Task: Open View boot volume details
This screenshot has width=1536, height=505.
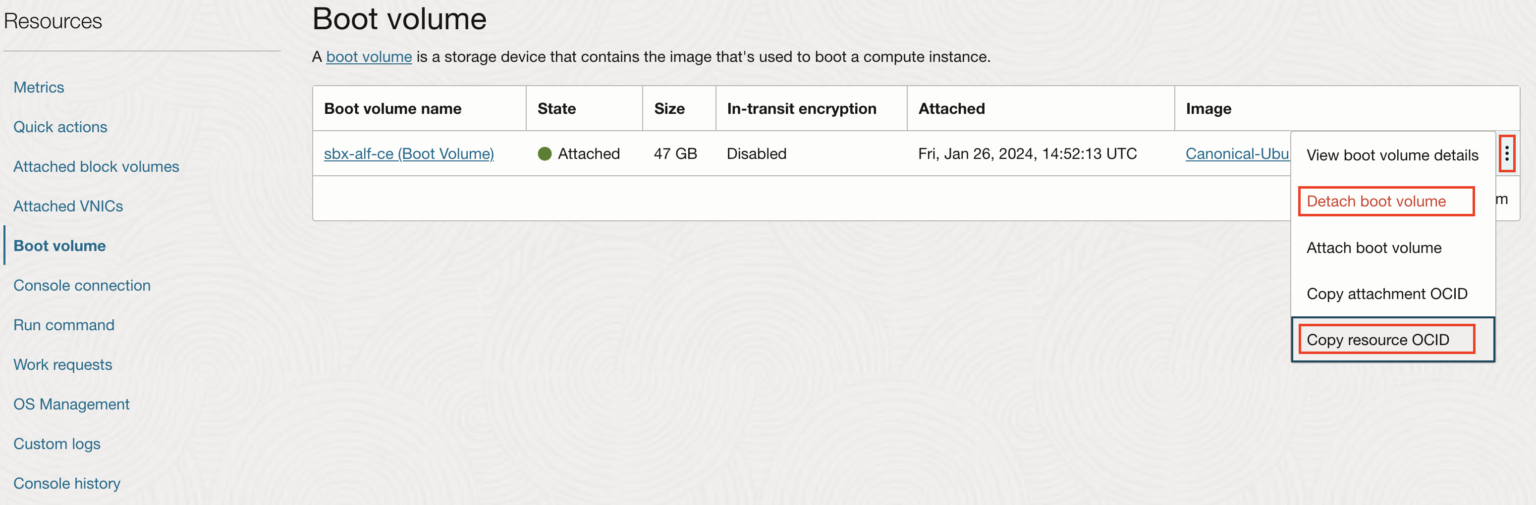Action: point(1392,155)
